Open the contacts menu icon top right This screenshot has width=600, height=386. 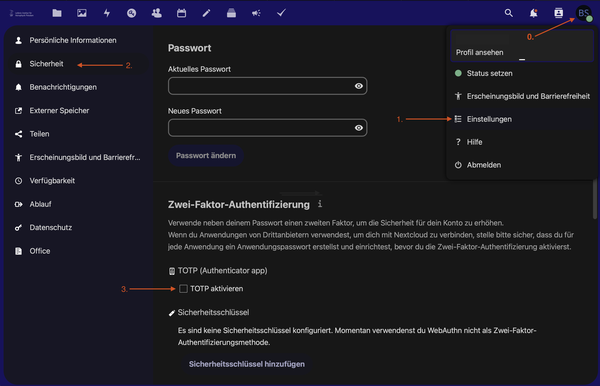(559, 13)
